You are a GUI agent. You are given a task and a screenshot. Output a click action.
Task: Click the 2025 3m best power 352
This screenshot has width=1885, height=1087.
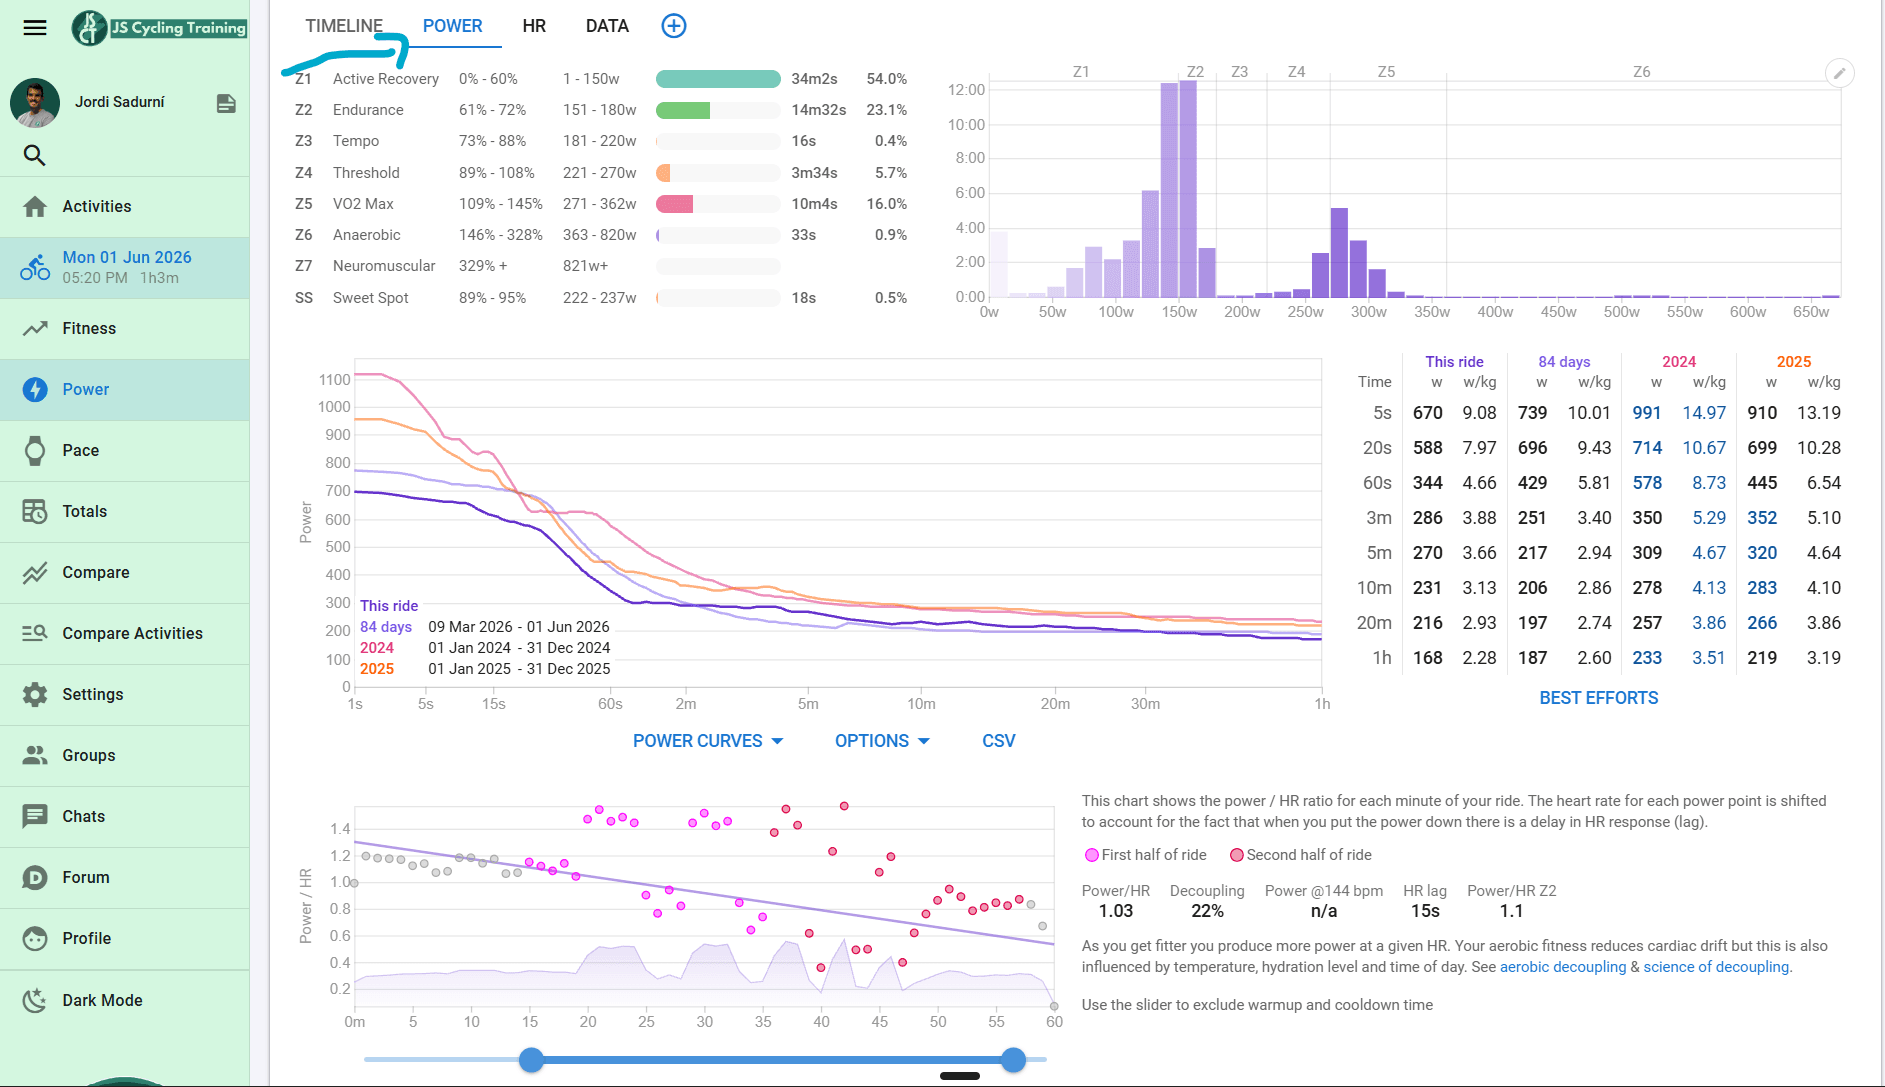click(1762, 518)
